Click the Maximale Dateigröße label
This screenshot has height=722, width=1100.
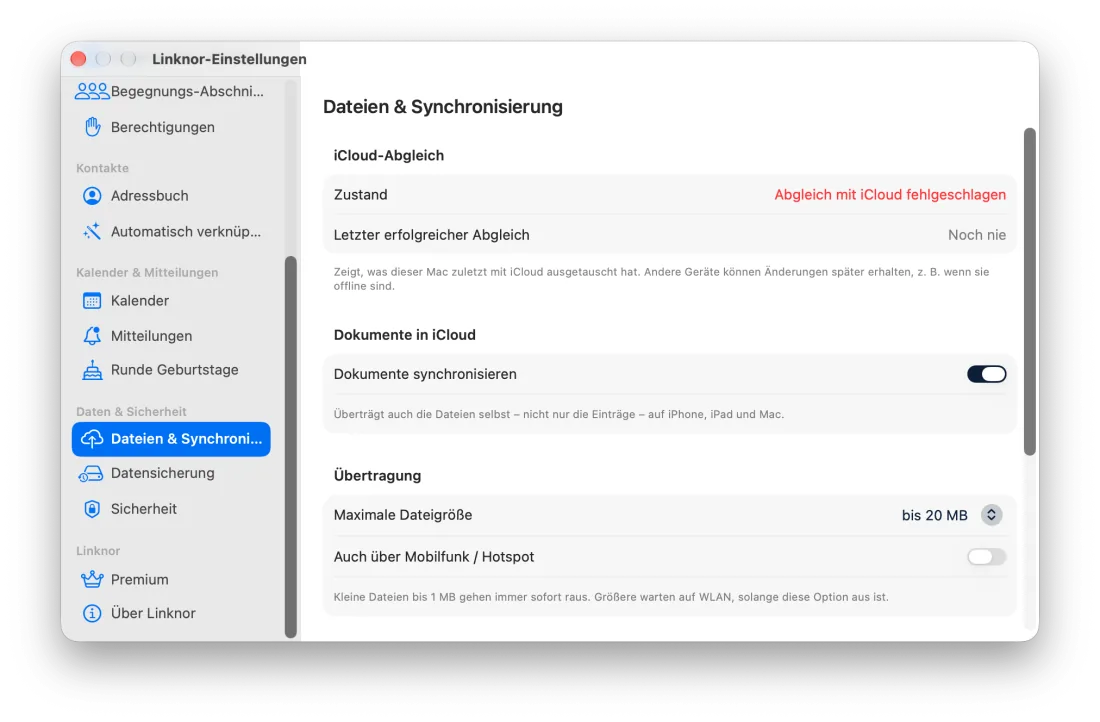[x=403, y=515]
